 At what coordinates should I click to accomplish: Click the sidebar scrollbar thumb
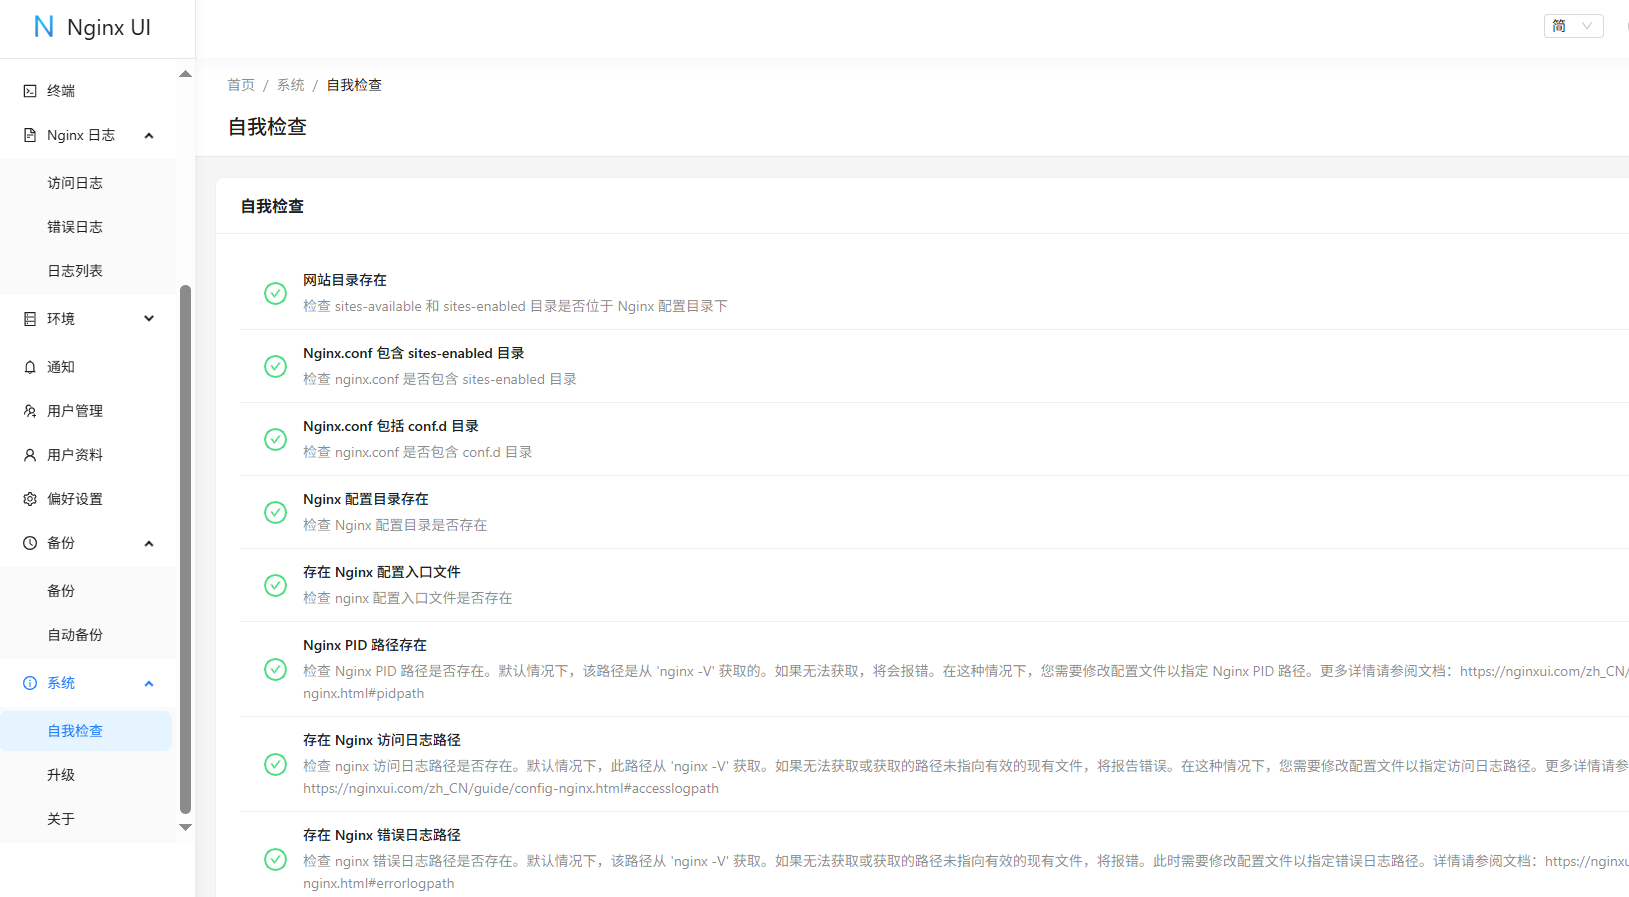click(x=185, y=550)
